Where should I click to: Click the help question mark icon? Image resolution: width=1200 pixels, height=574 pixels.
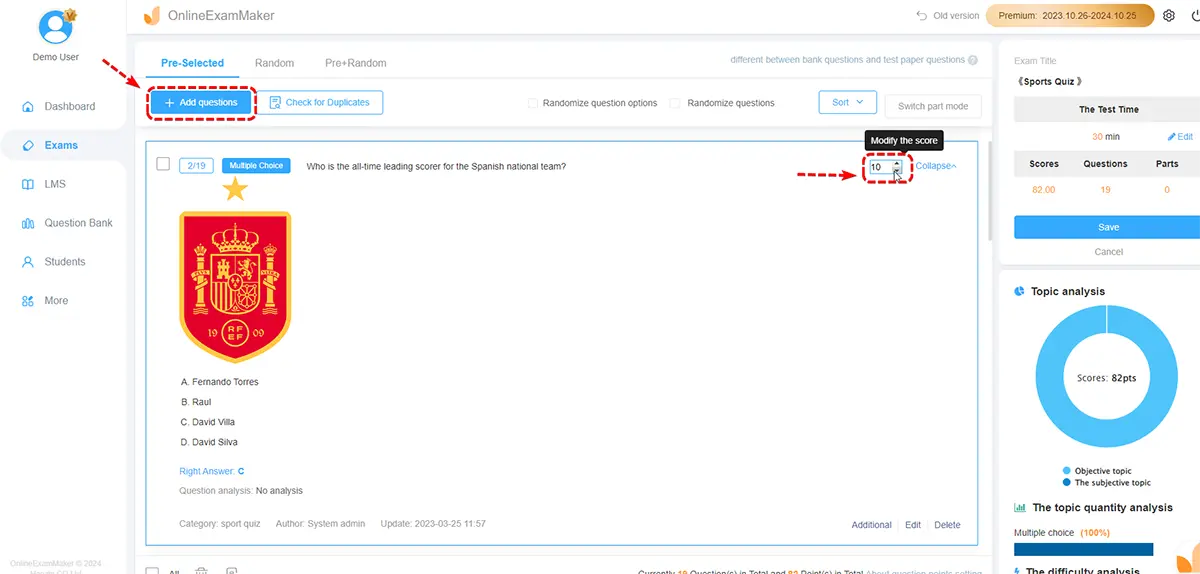(x=972, y=60)
